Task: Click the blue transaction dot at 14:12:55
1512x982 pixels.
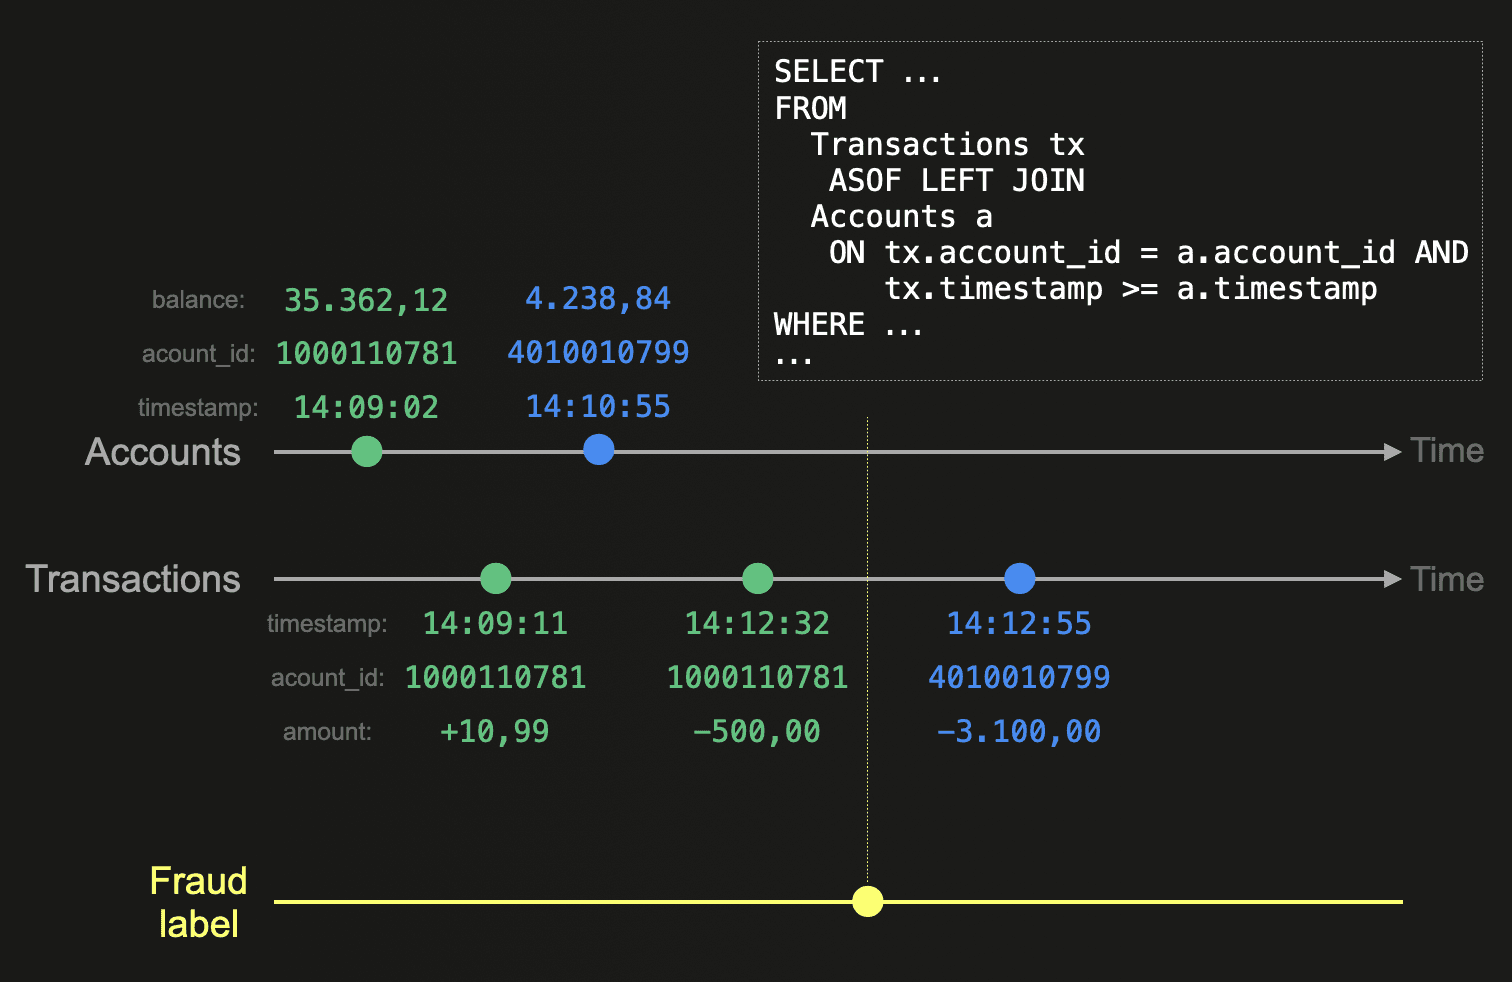Action: [1019, 578]
